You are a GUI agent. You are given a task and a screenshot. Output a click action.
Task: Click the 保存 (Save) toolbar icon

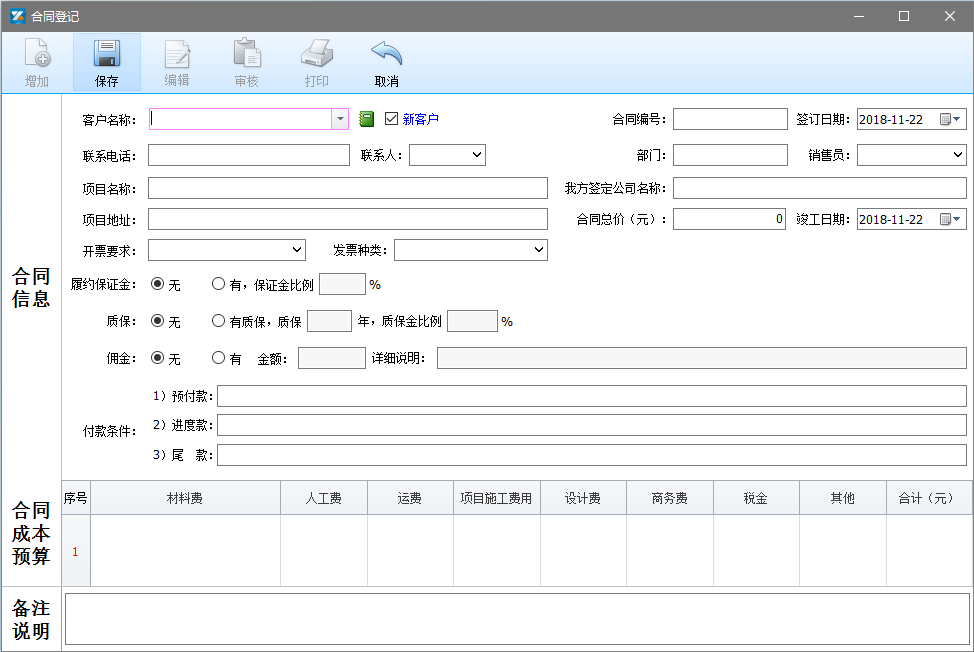tap(106, 55)
